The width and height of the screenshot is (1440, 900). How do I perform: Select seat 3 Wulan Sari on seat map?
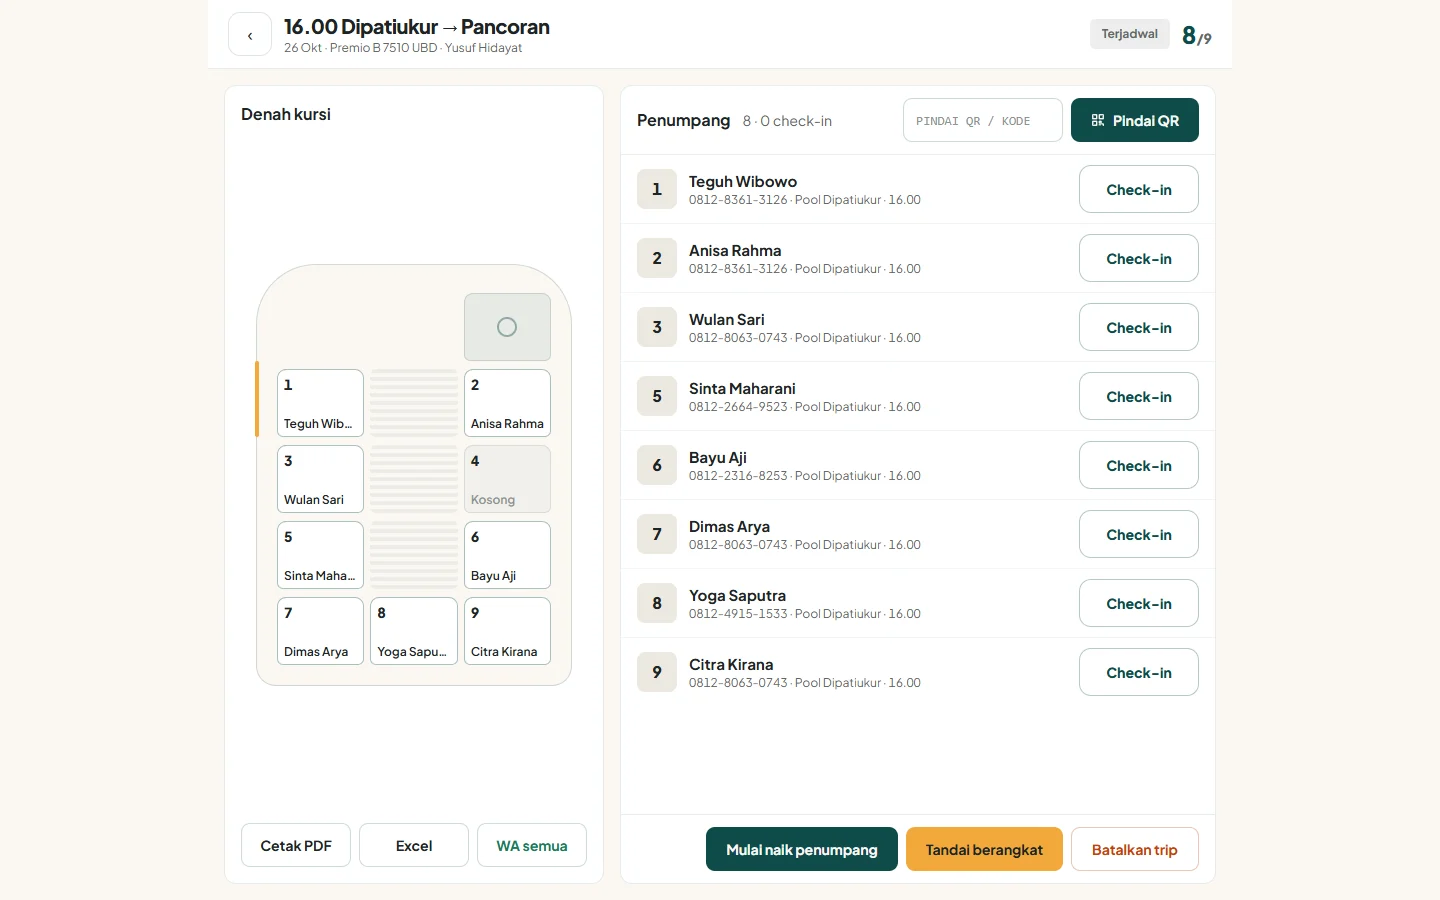[x=320, y=479]
